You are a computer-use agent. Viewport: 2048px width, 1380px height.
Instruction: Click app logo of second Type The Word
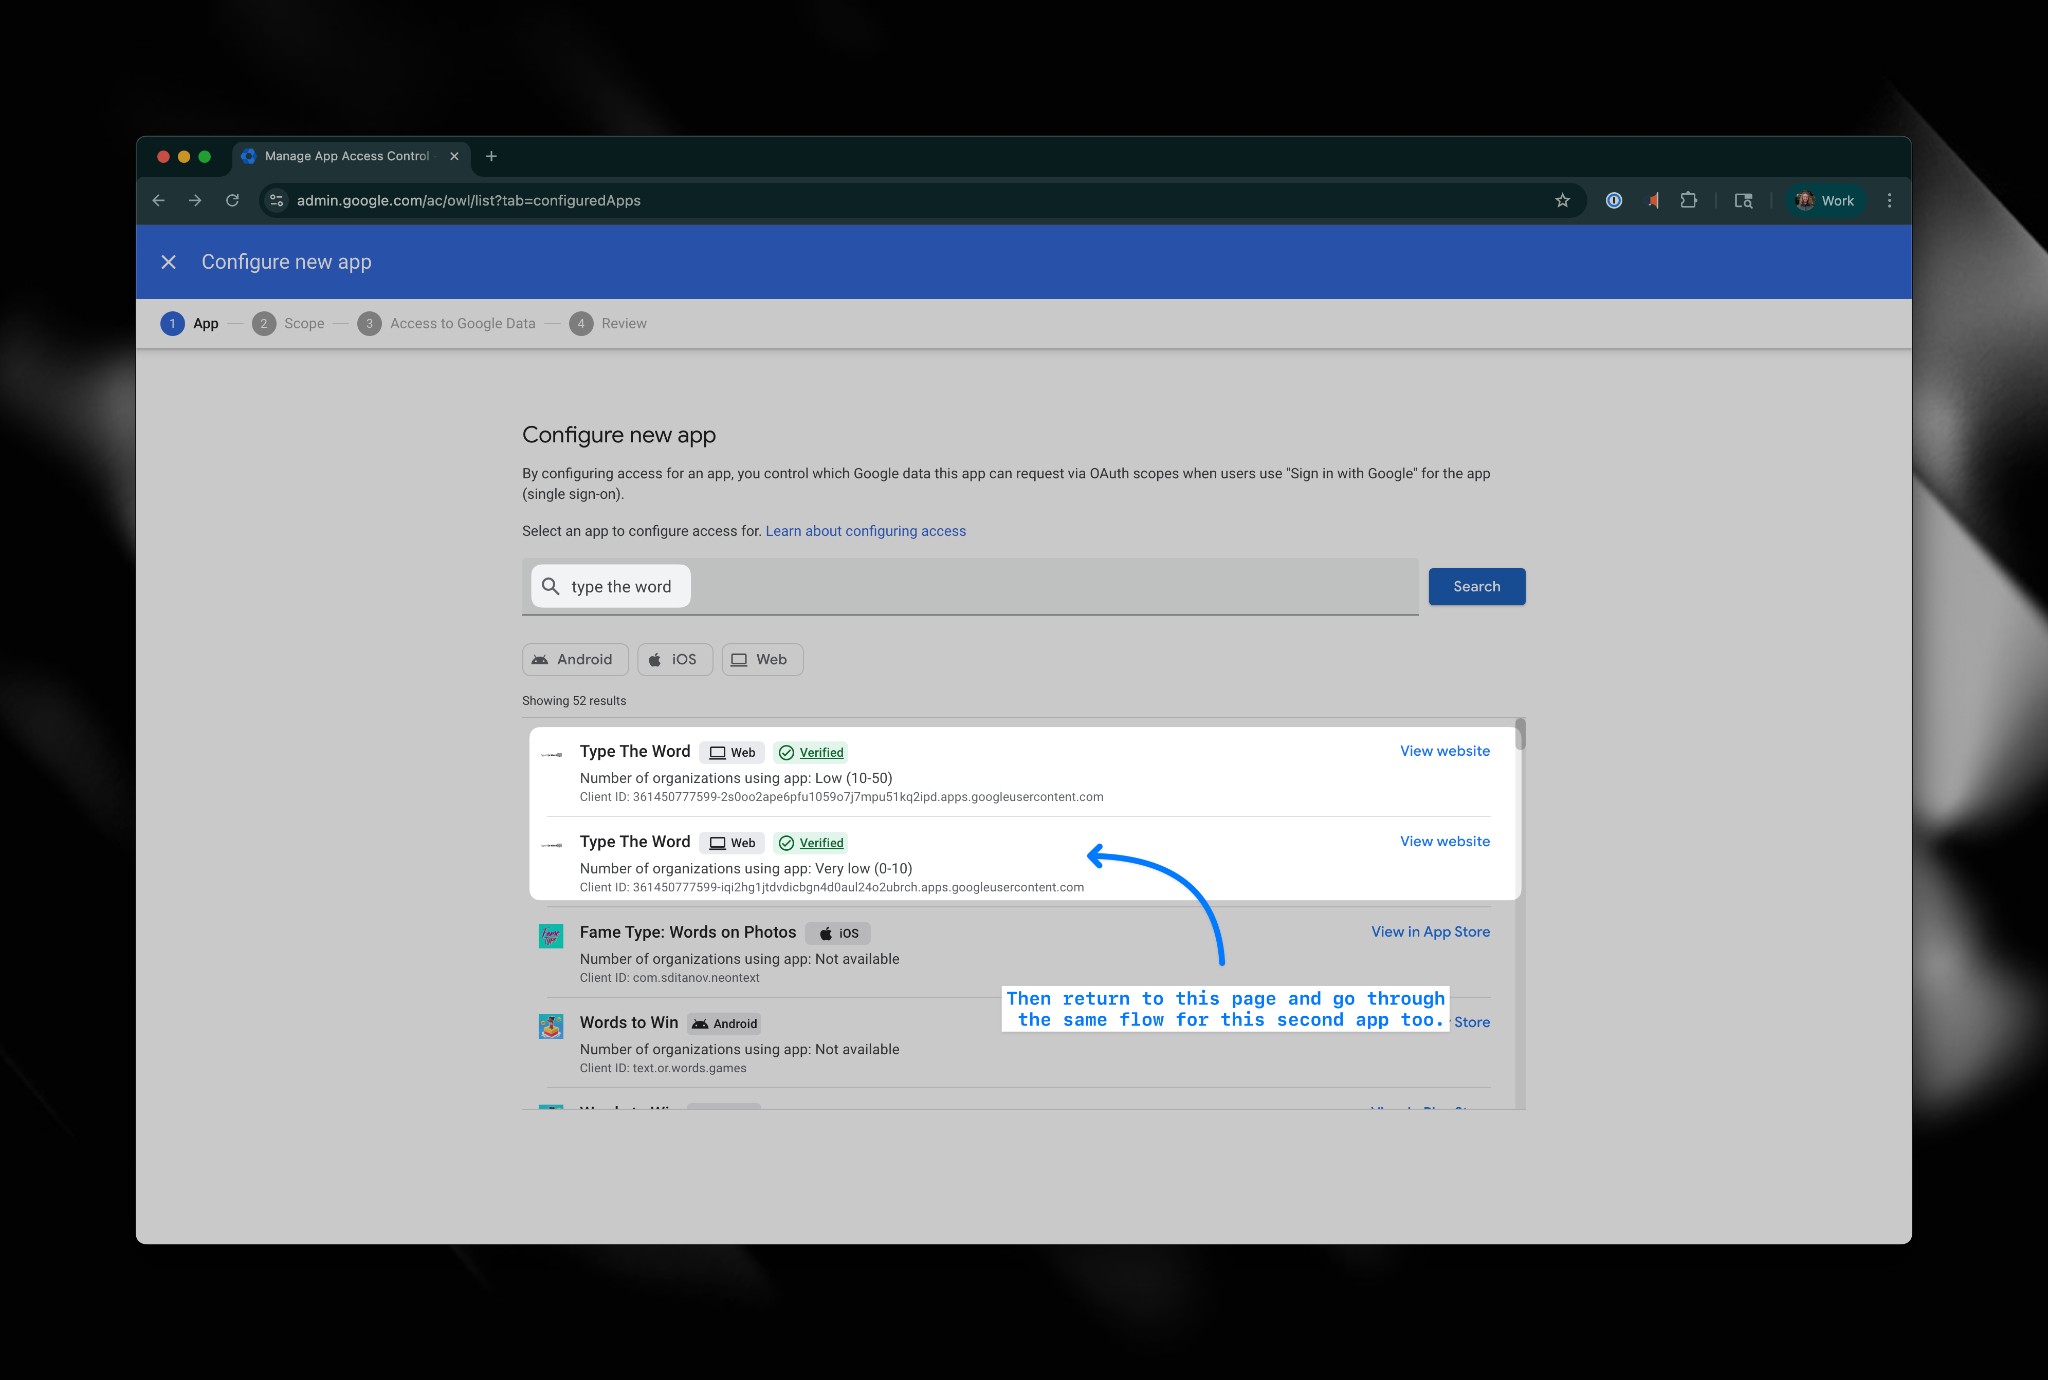click(x=551, y=845)
